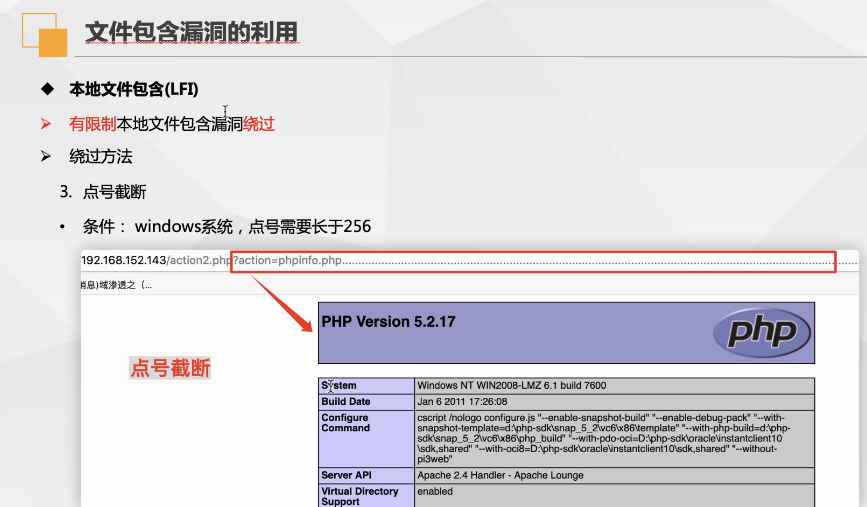Screen dimensions: 867x507
Task: Click the php logo image
Action: pos(762,332)
